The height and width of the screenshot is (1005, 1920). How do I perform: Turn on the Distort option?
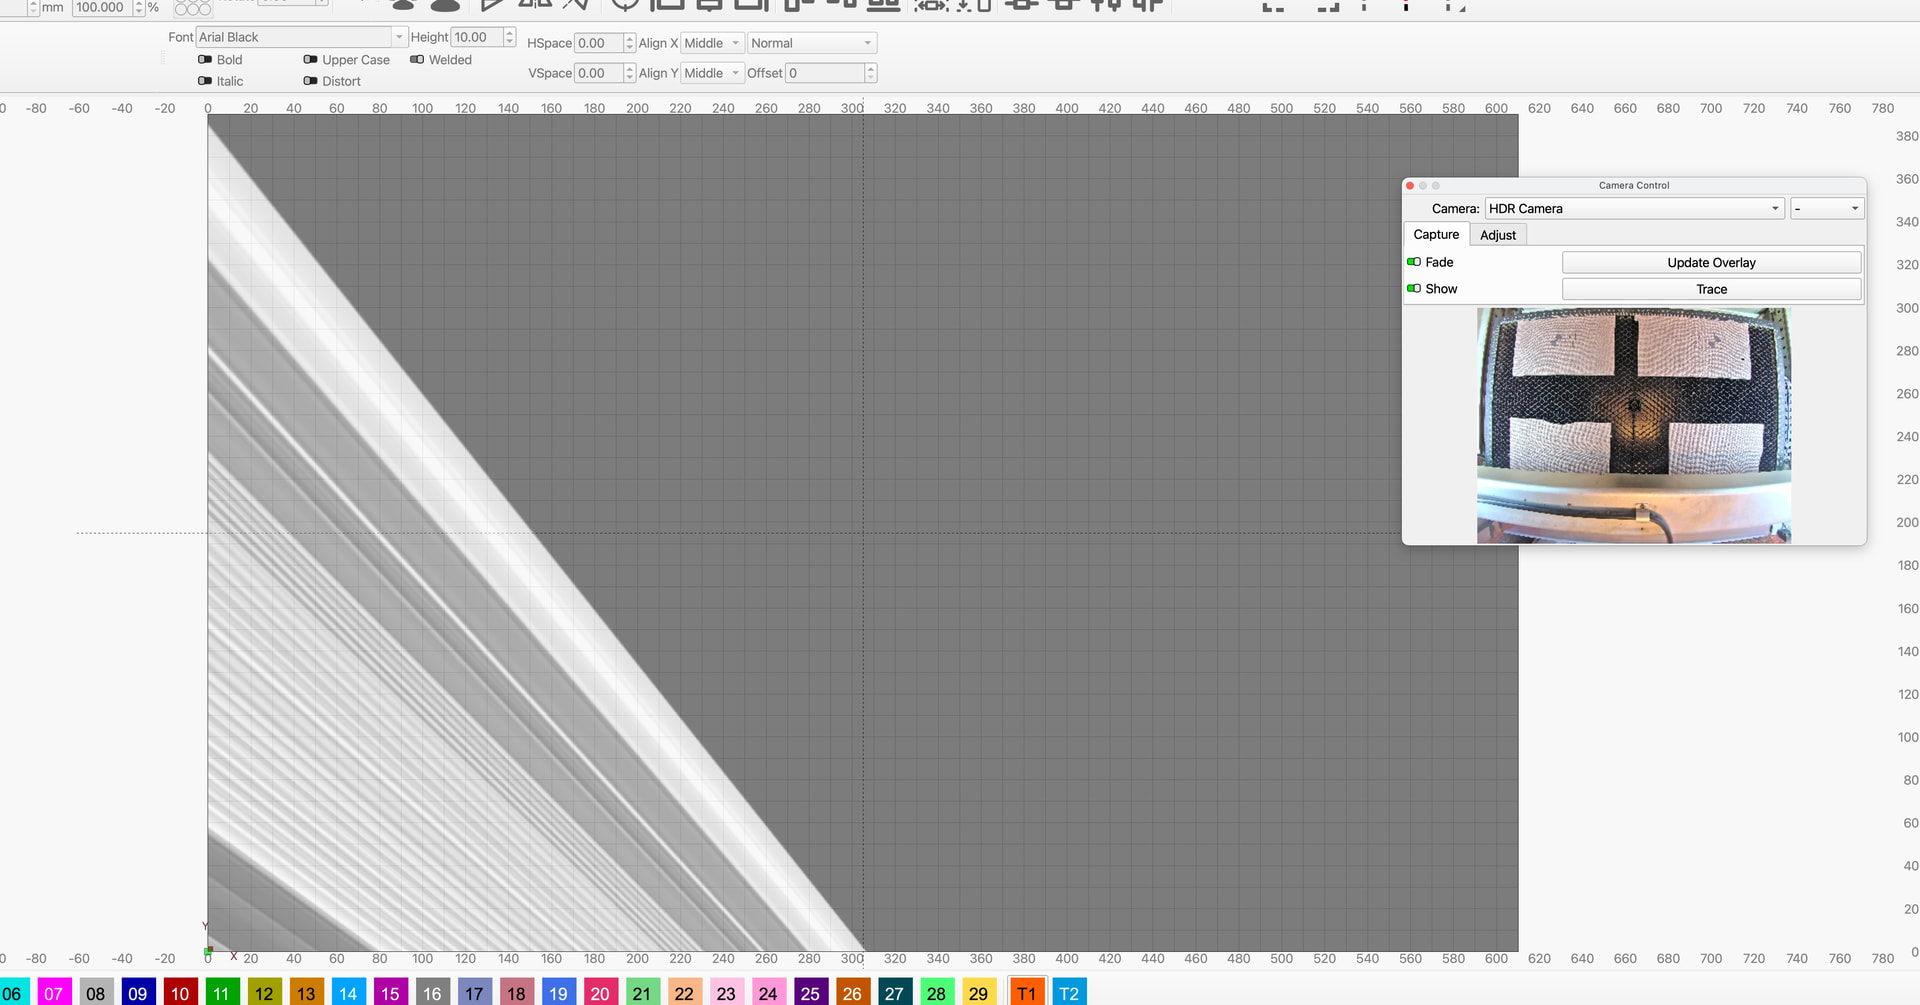tap(311, 81)
